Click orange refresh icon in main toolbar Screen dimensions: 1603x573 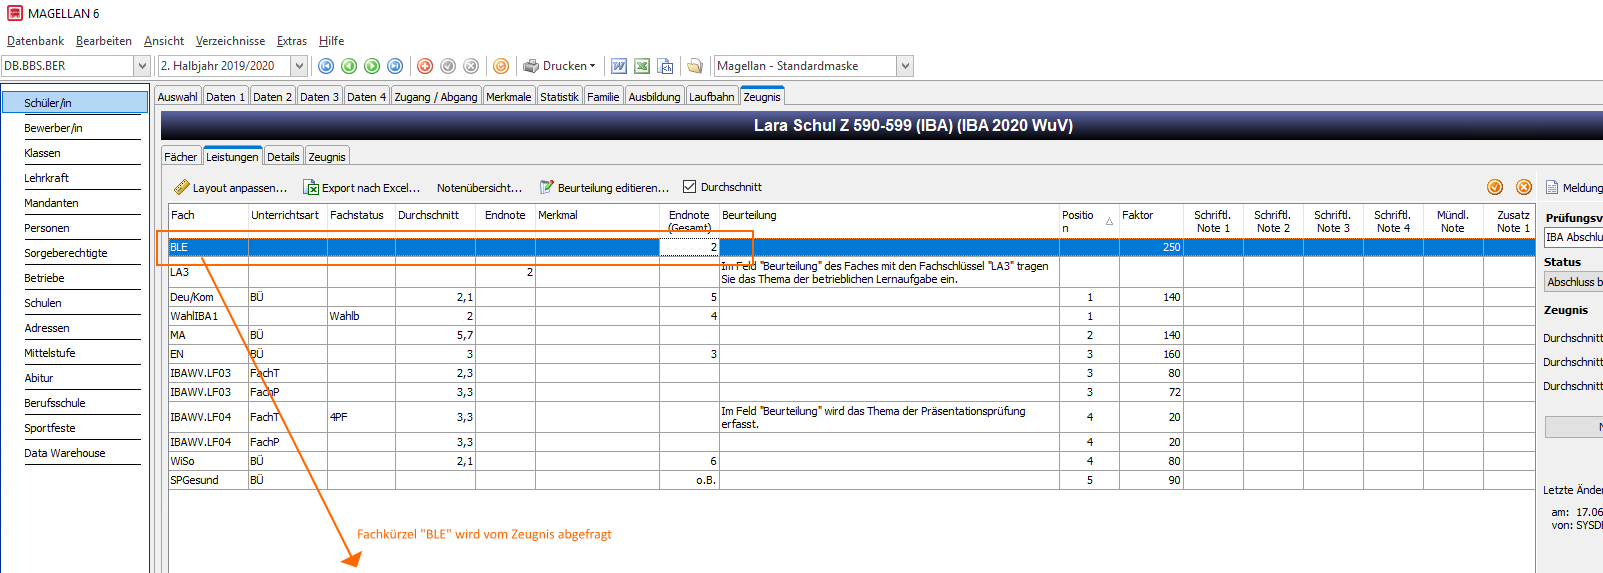tap(501, 66)
